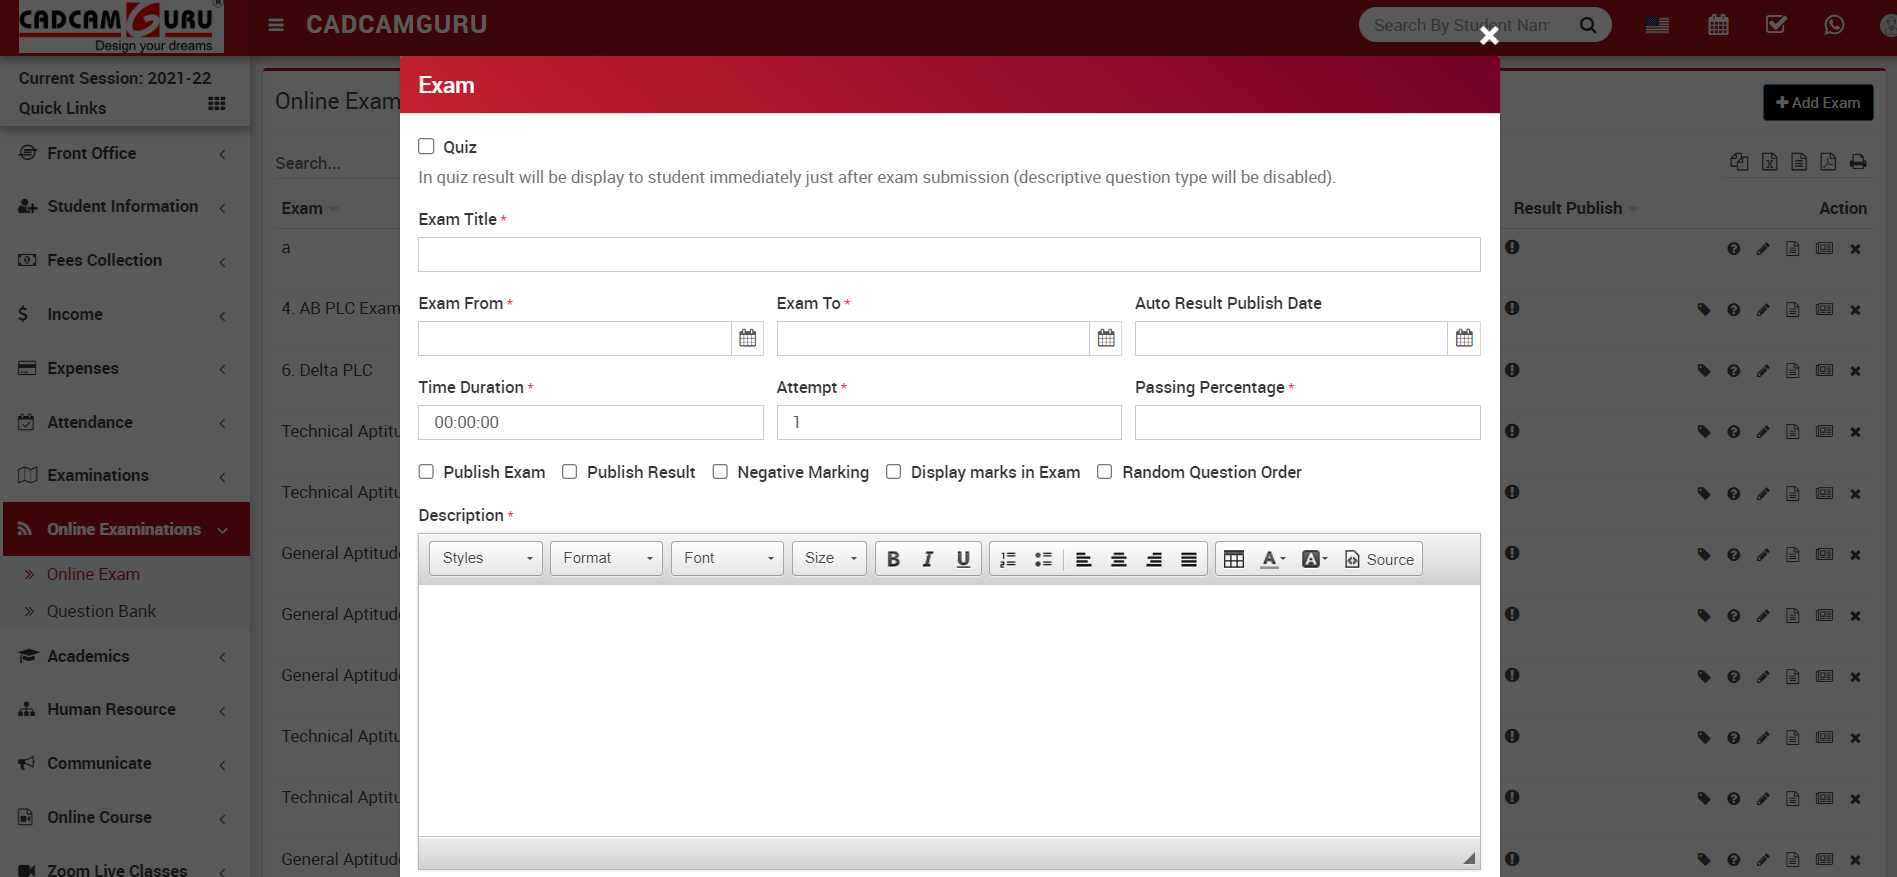Tick the Random Question Order checkbox
The image size is (1897, 877).
[1105, 472]
